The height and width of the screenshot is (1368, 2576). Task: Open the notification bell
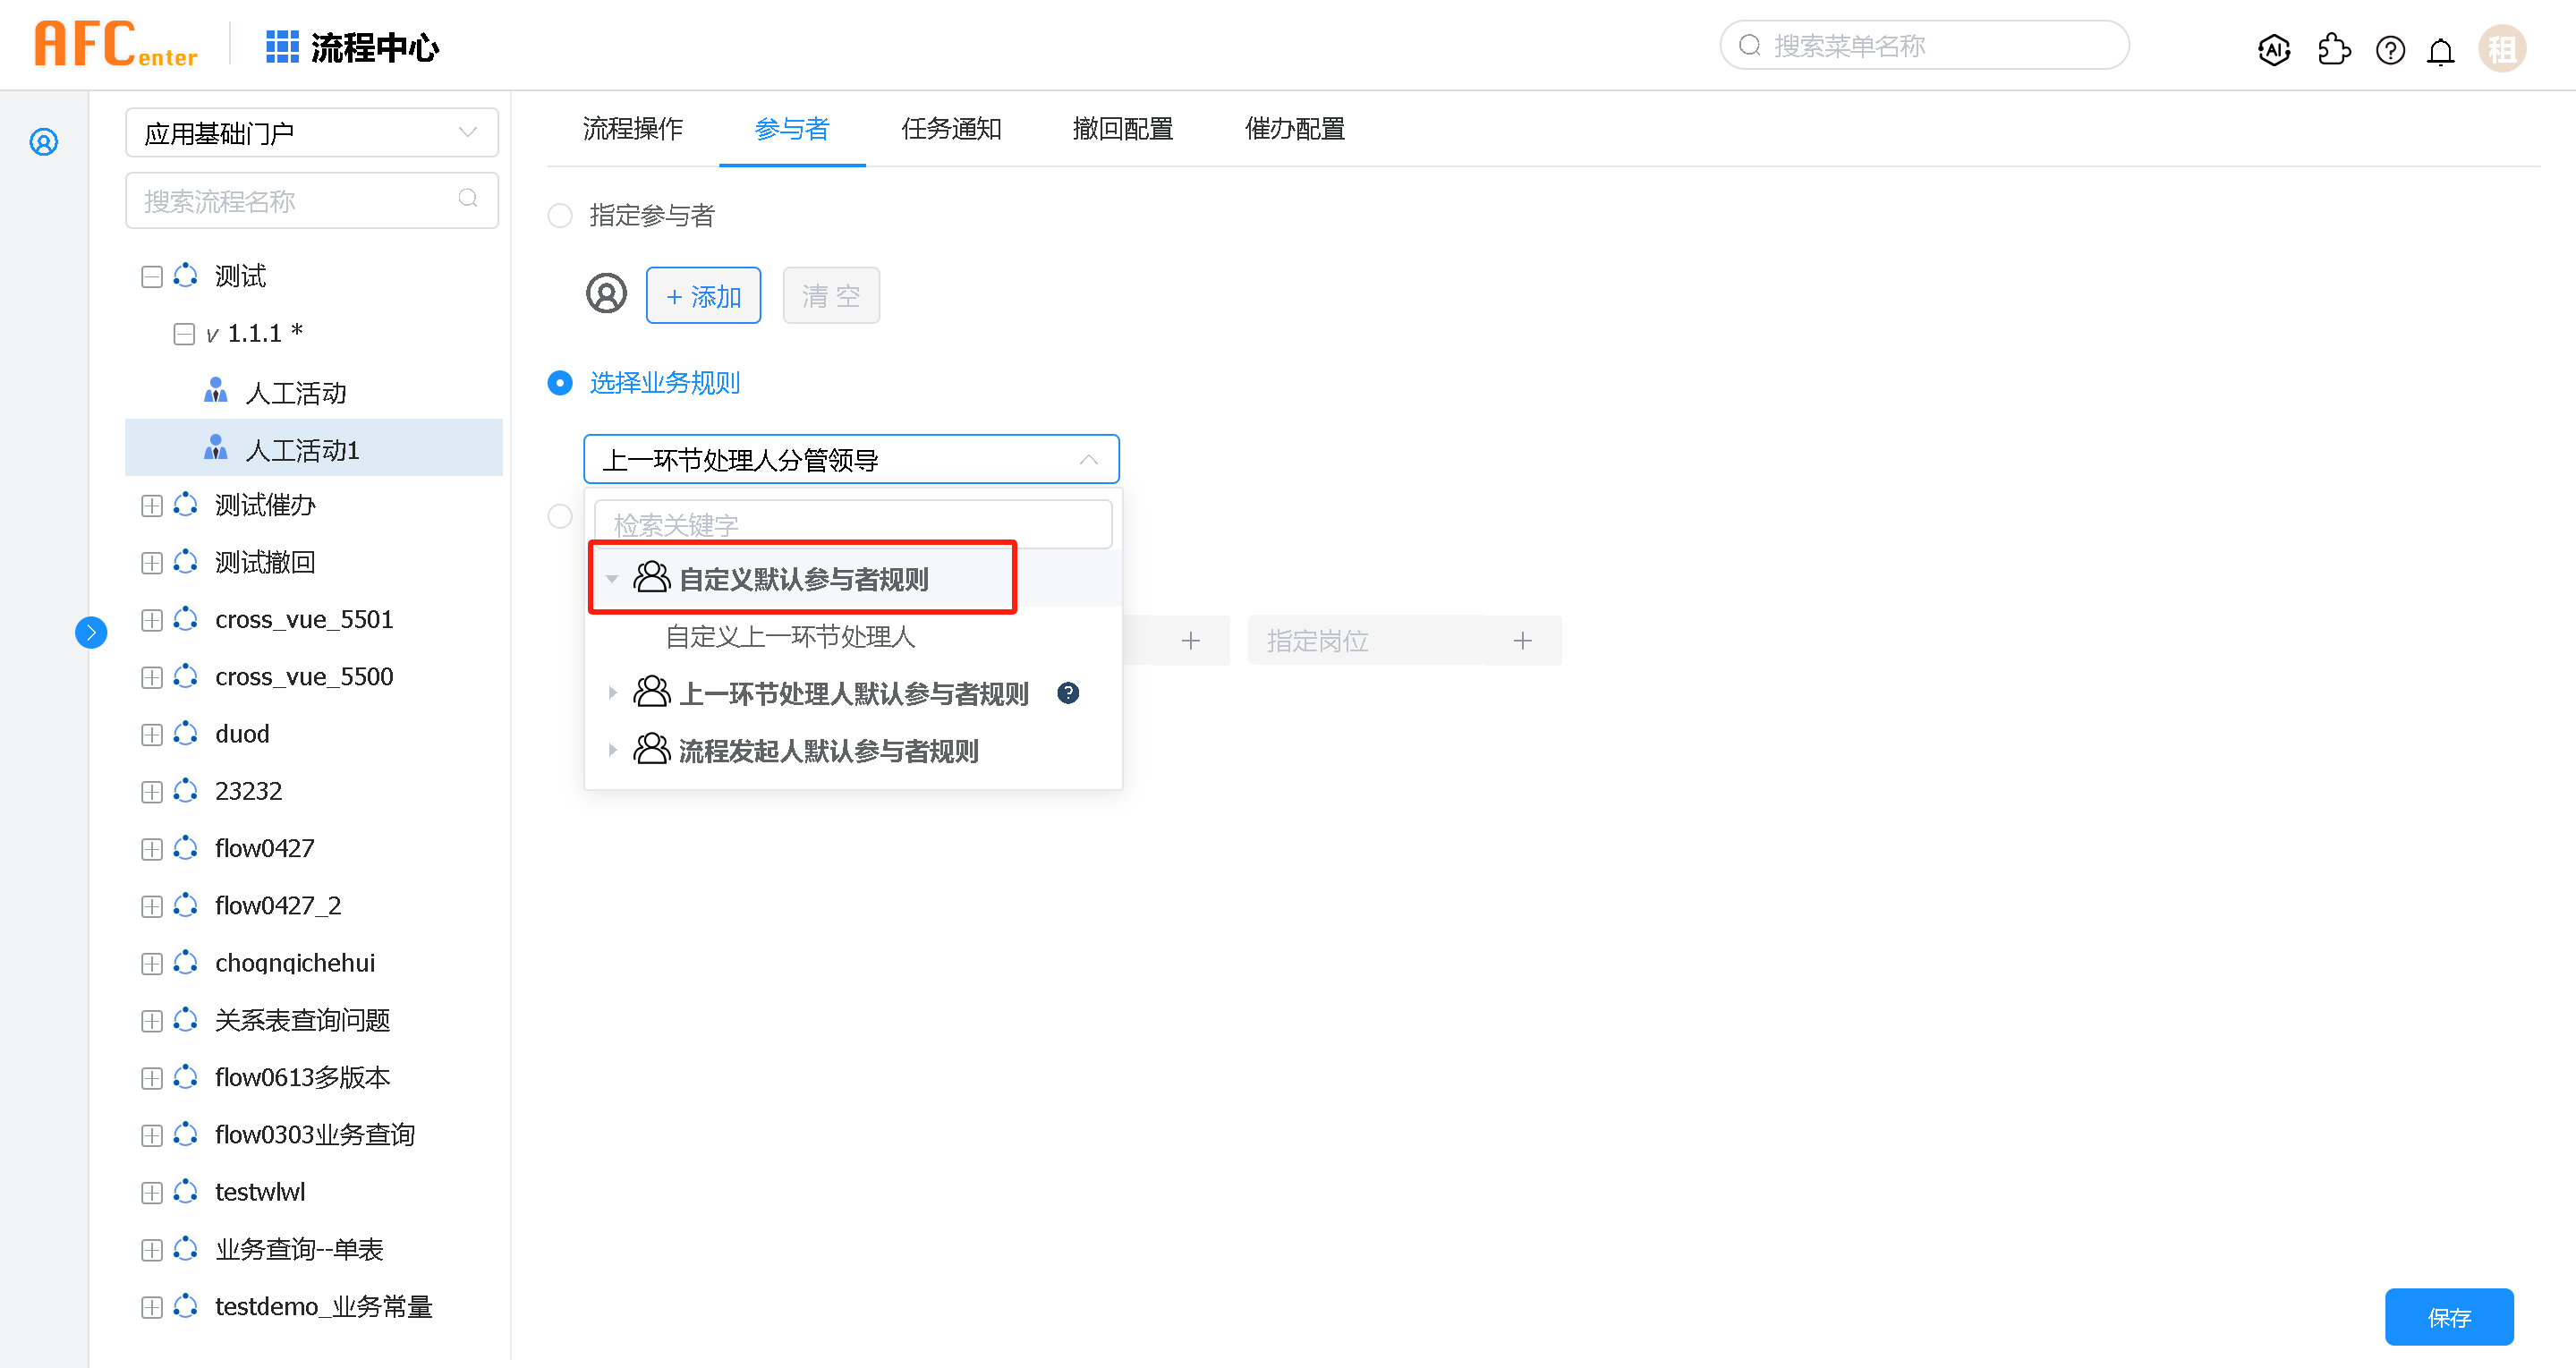(2440, 51)
